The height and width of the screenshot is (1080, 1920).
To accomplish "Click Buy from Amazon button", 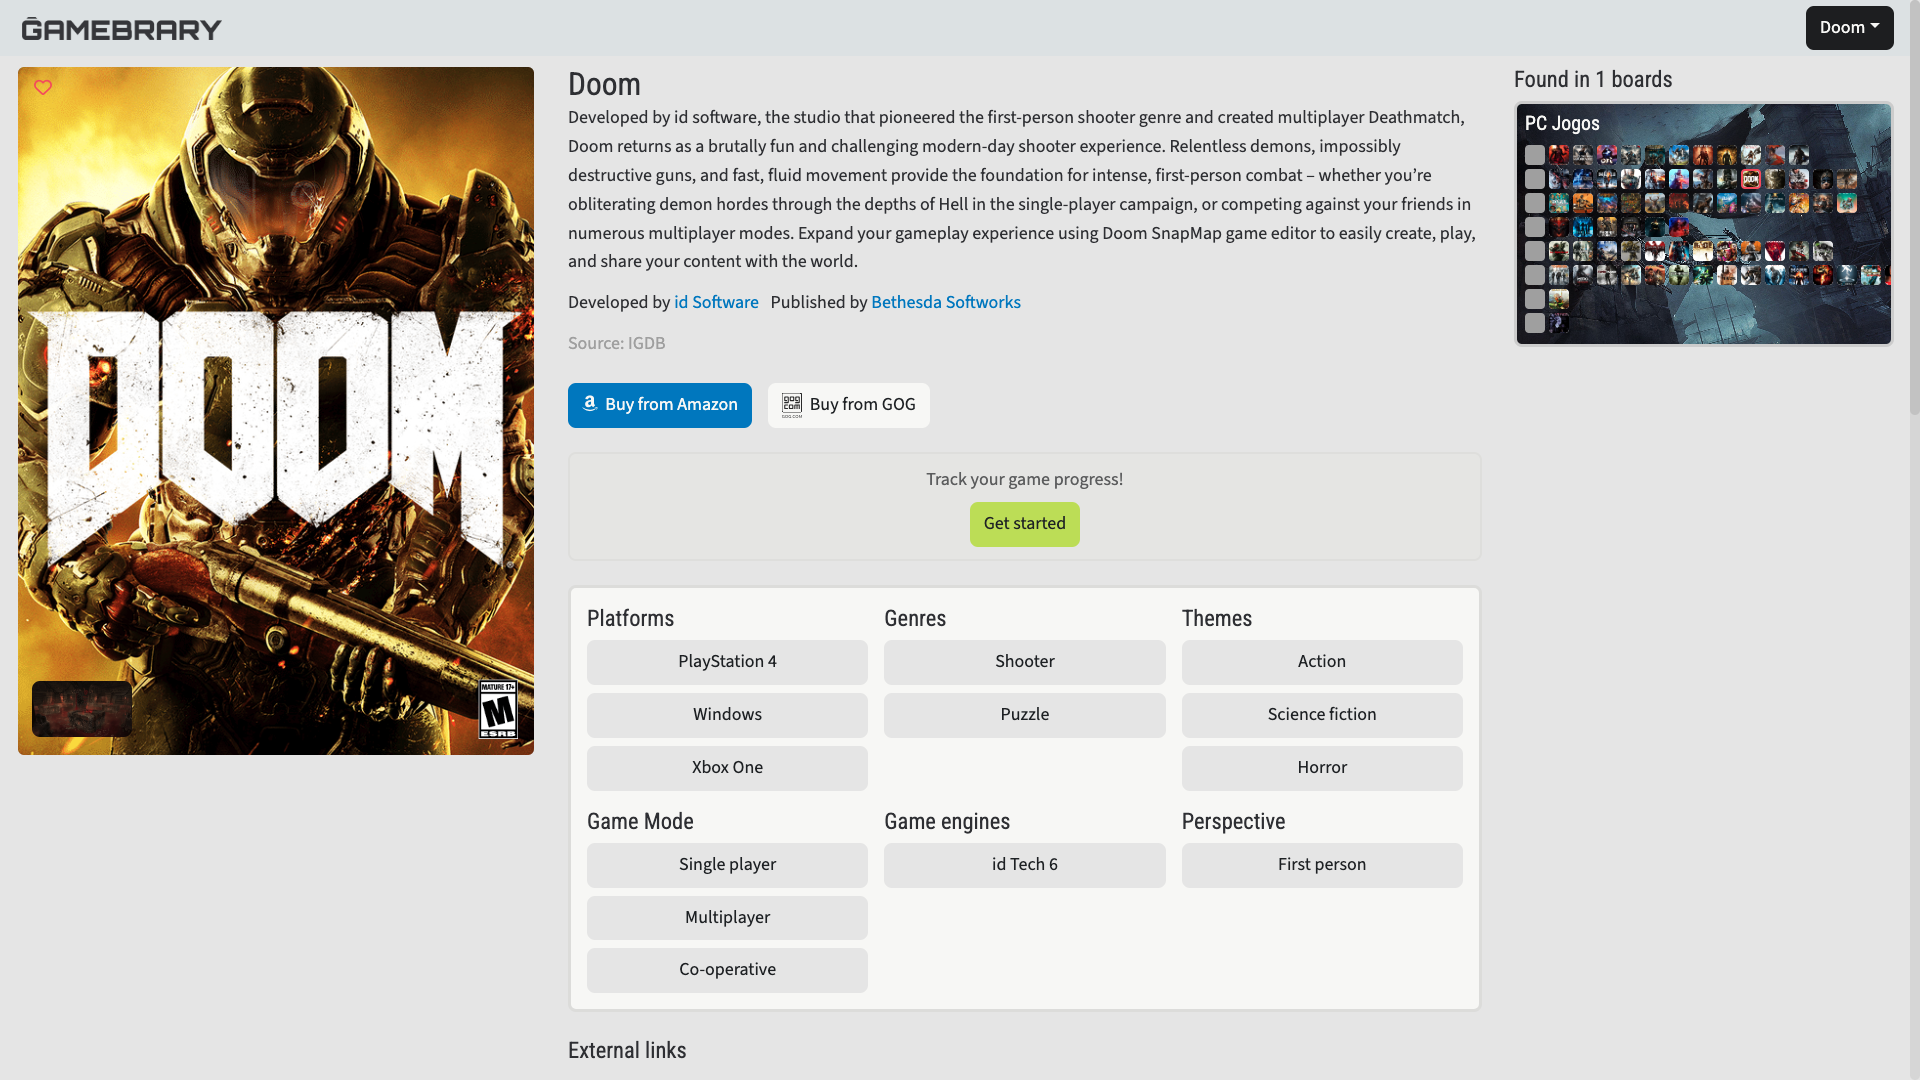I will [x=659, y=405].
